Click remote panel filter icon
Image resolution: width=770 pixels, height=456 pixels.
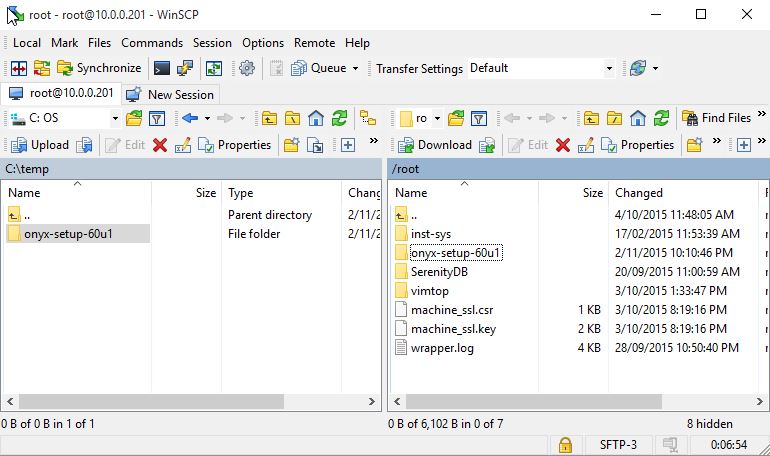(x=479, y=118)
